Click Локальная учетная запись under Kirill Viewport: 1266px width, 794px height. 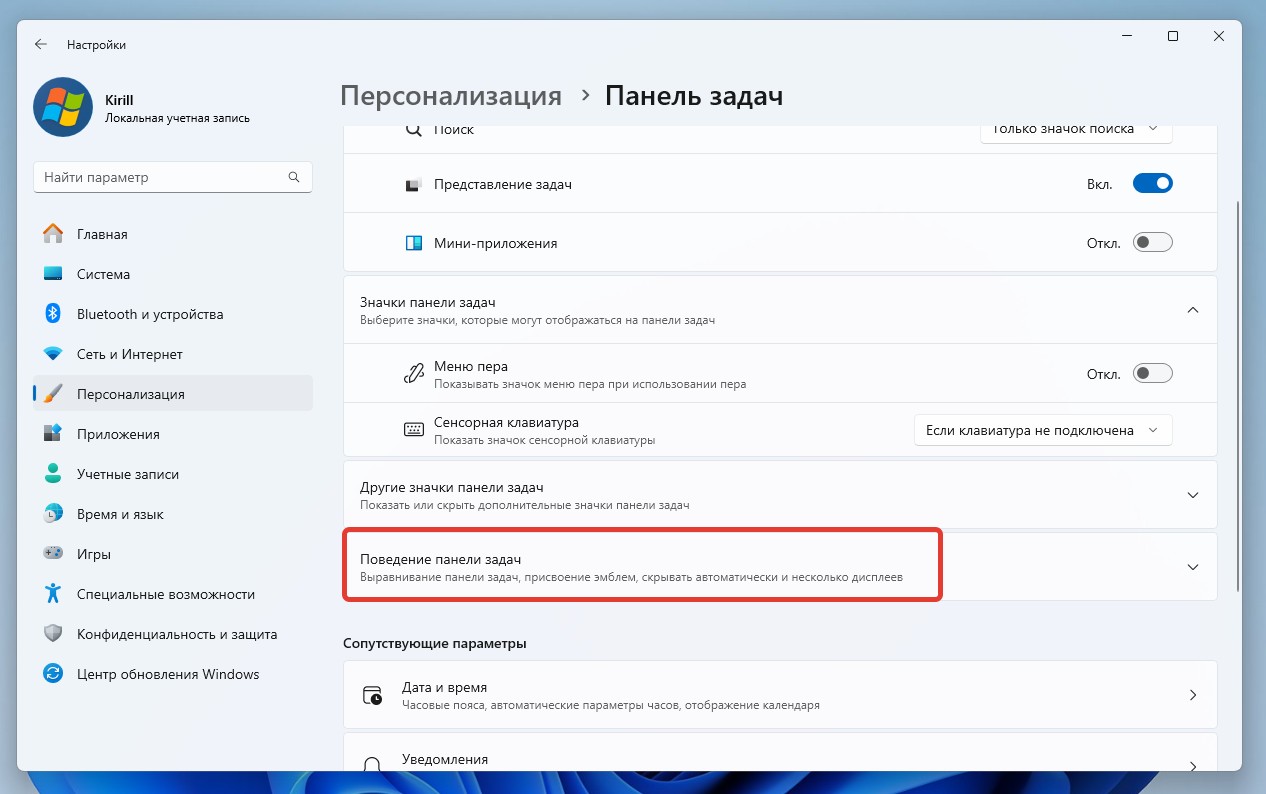point(177,118)
